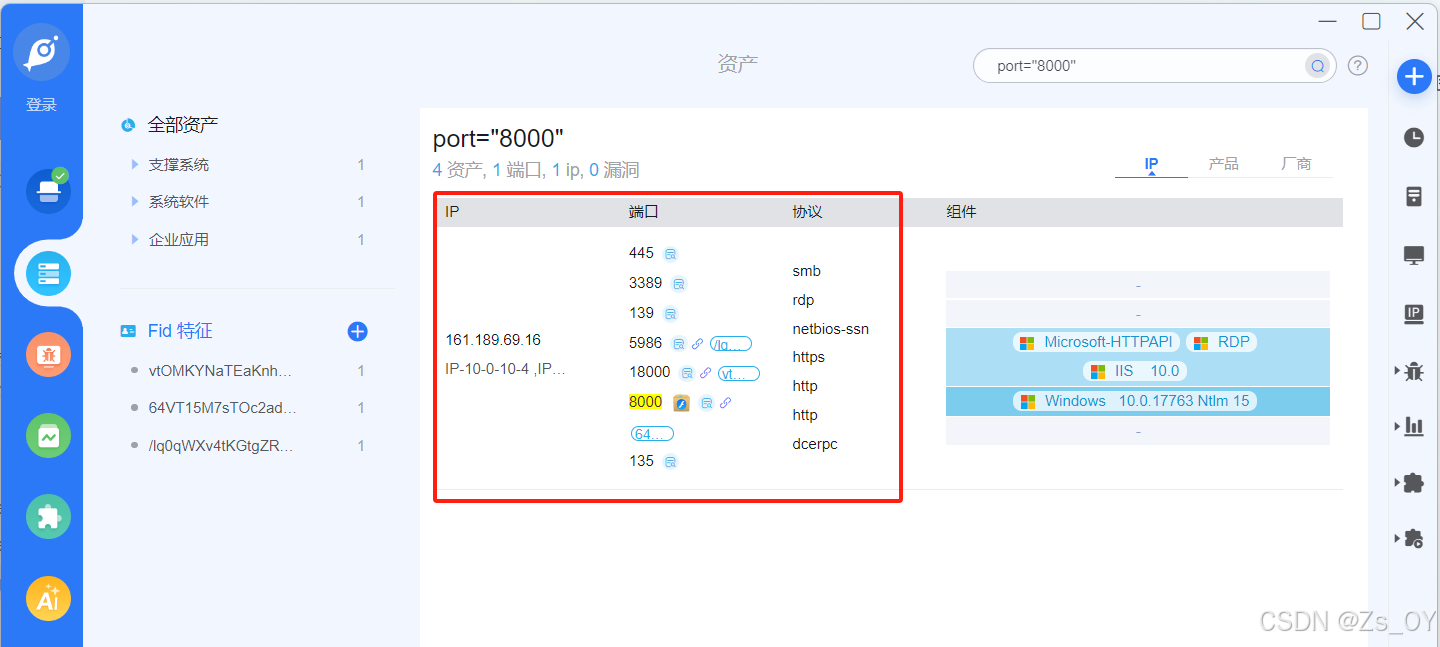Open the exploit tool icon beside port 8000
The width and height of the screenshot is (1440, 647).
tap(681, 403)
